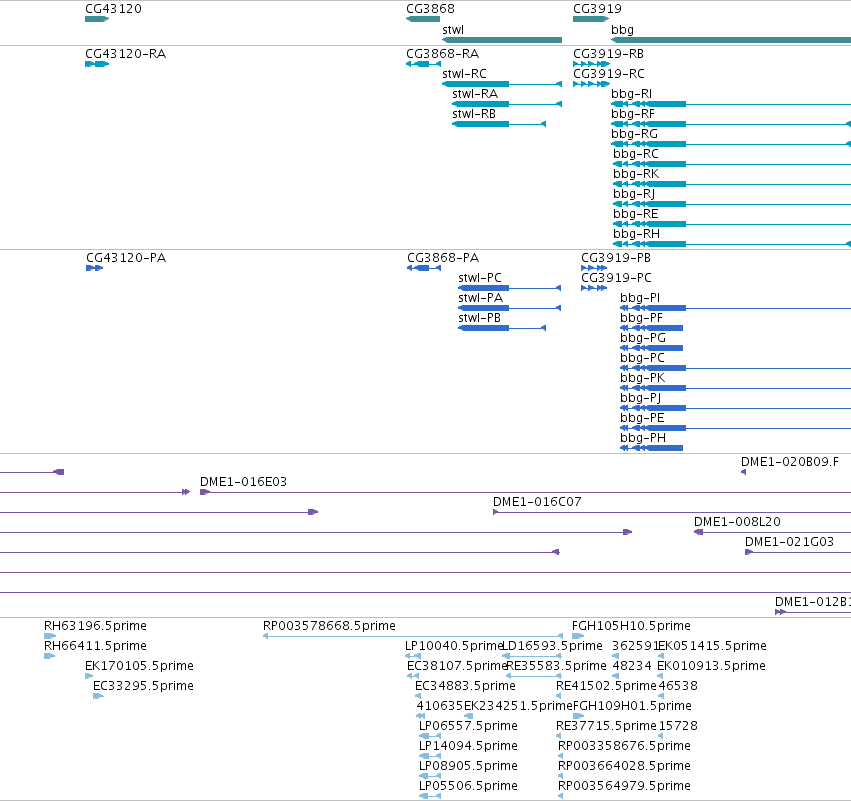Open clone DME1-008L20
851x801 pixels.
[x=737, y=522]
